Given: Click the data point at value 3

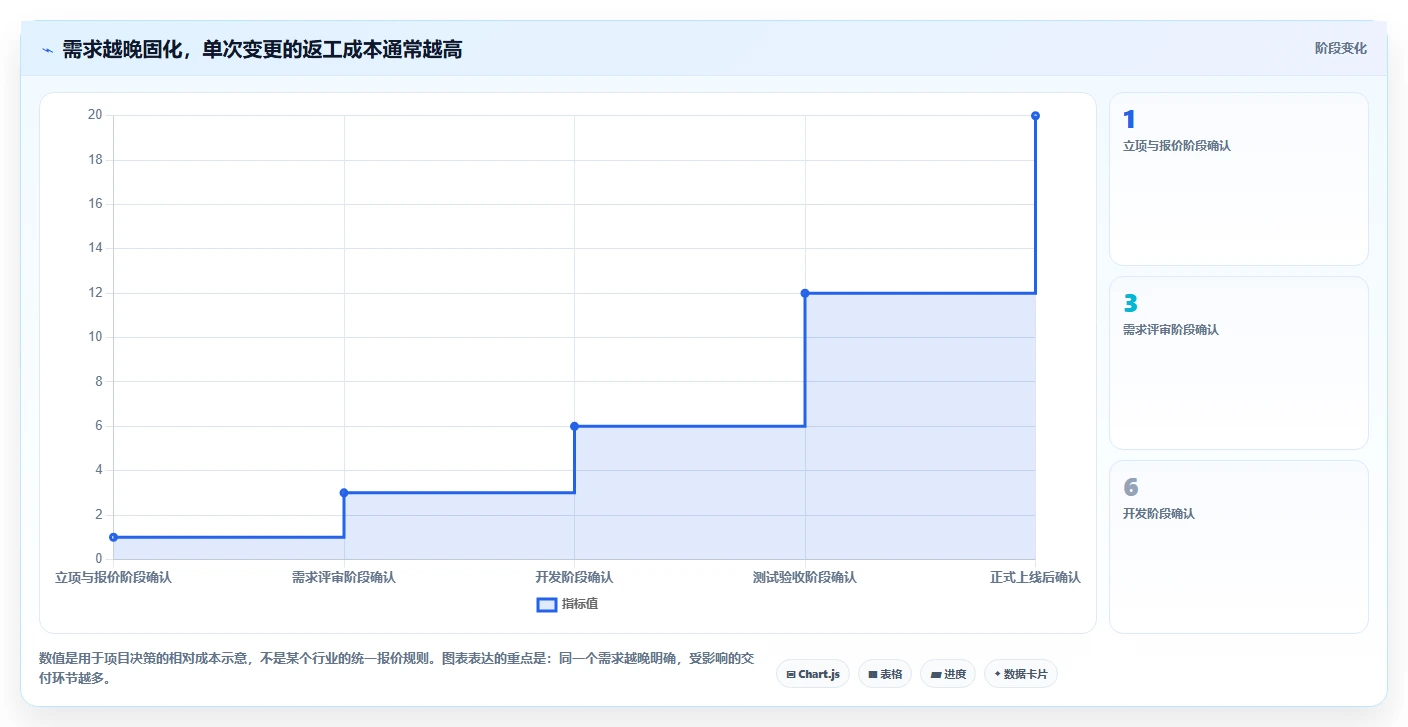Looking at the screenshot, I should (x=344, y=492).
